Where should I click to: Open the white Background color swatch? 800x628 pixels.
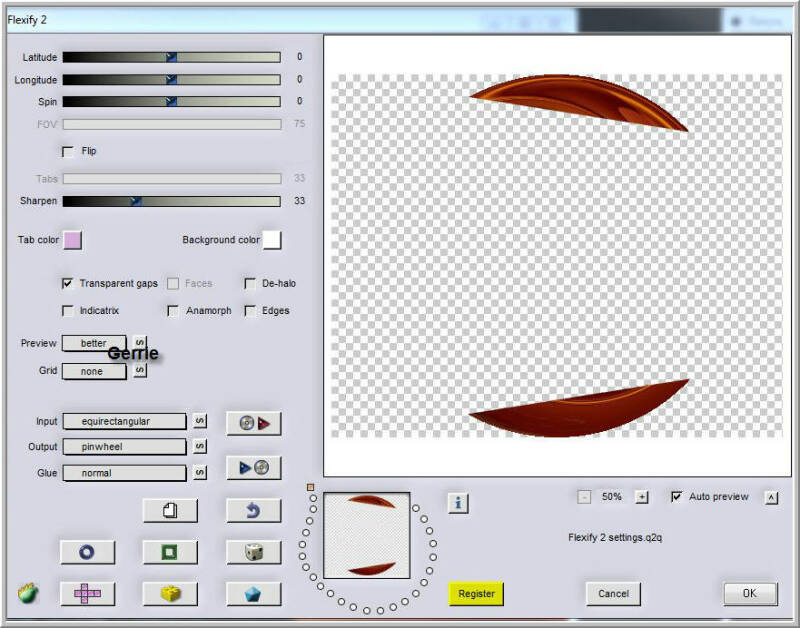coord(271,240)
